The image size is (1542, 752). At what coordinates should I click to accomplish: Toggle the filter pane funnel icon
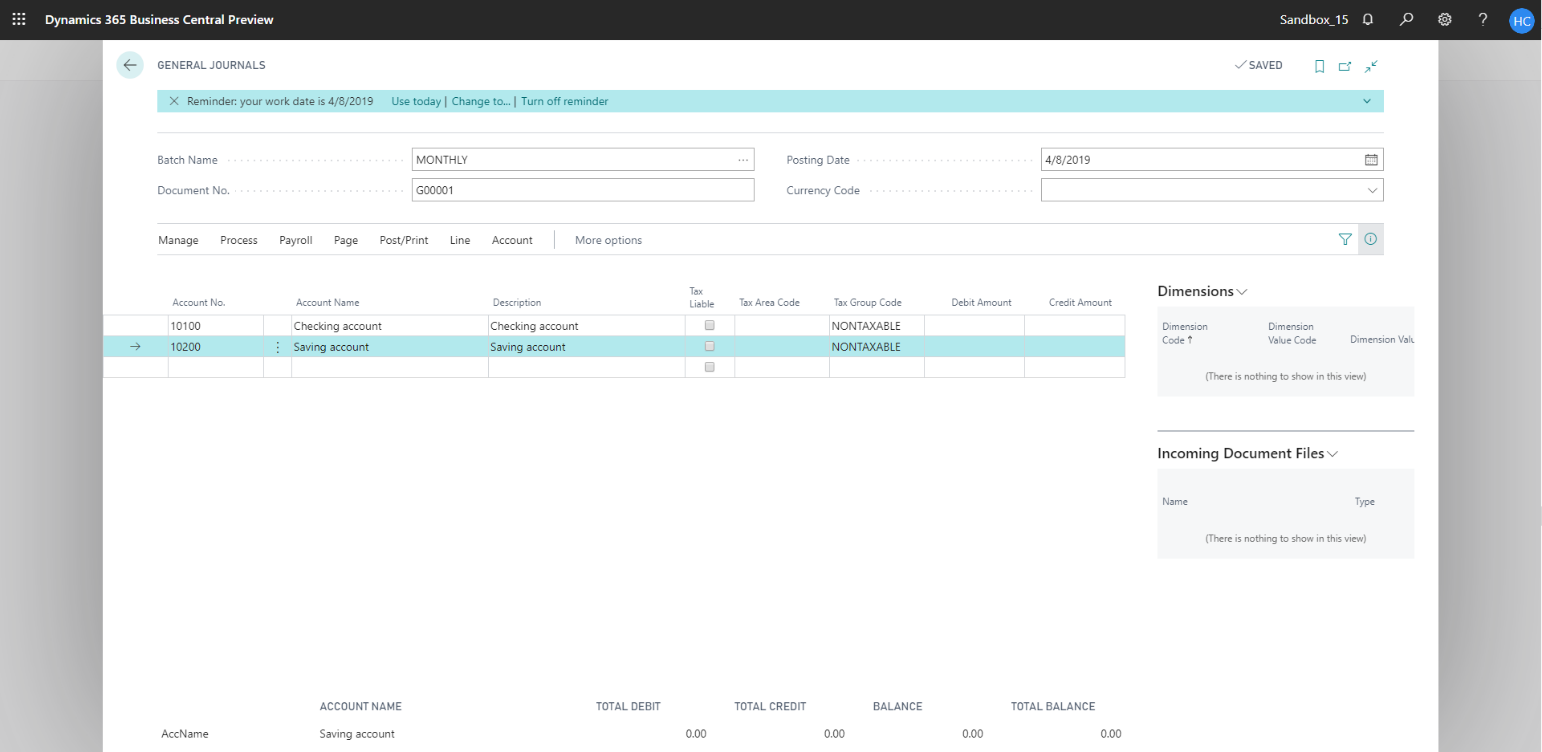click(1345, 239)
